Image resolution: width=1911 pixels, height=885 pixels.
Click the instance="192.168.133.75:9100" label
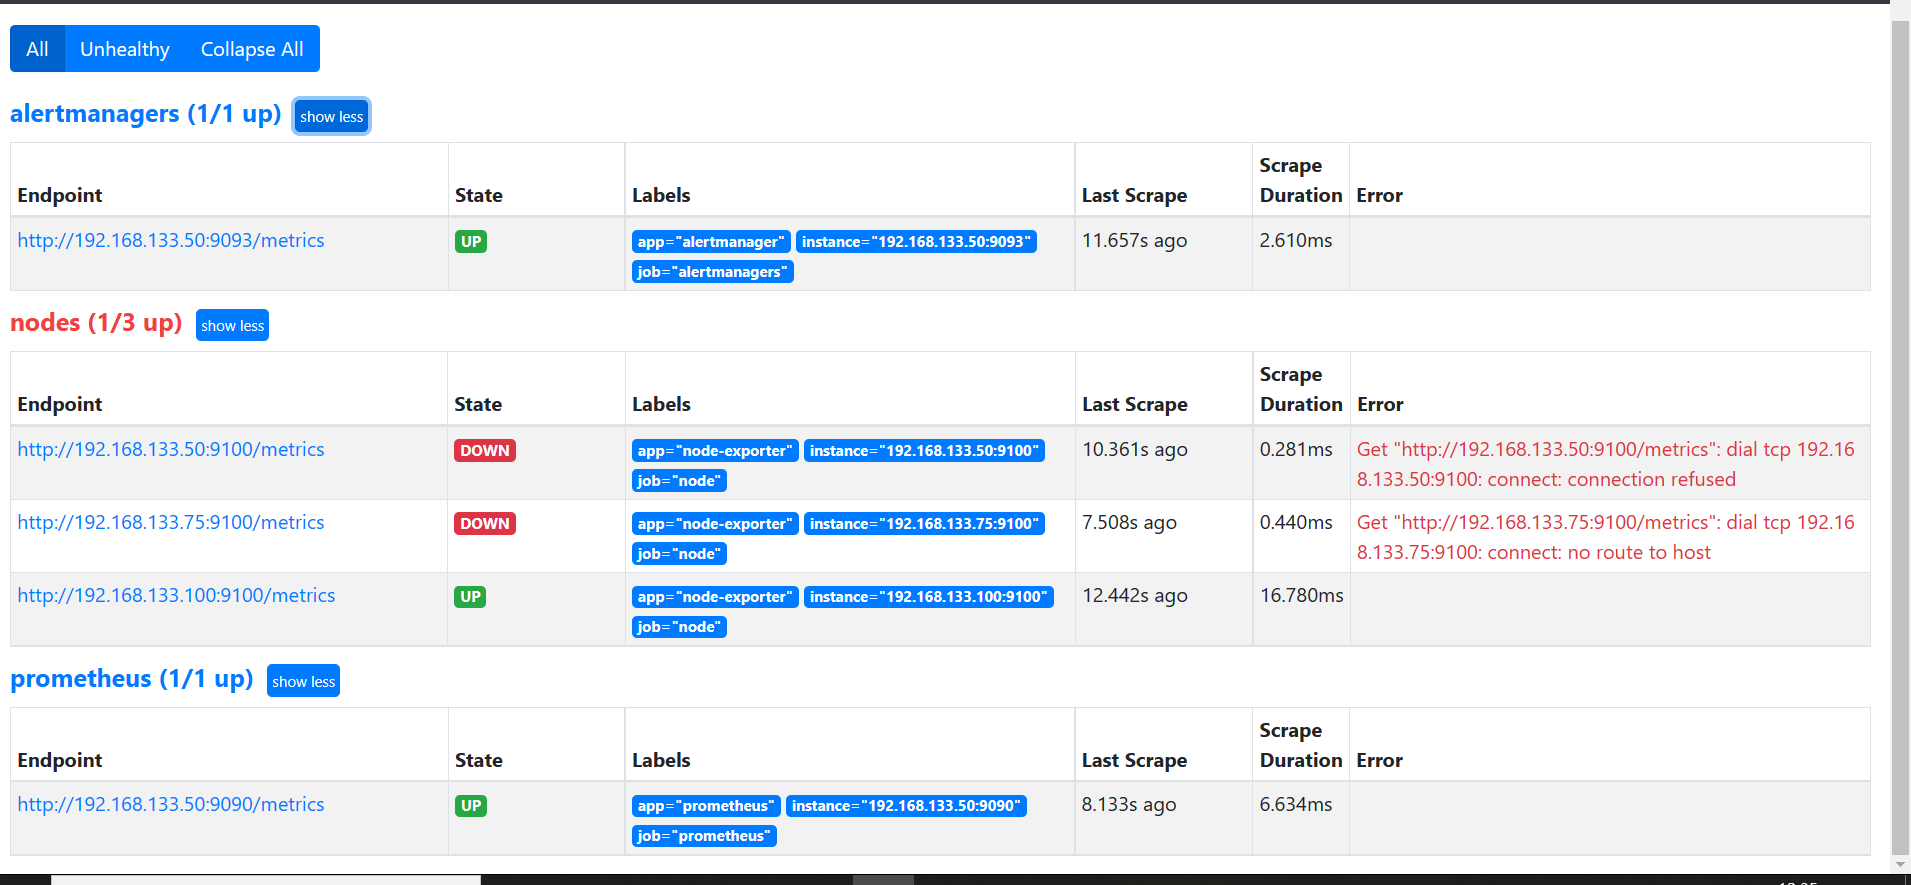point(924,524)
